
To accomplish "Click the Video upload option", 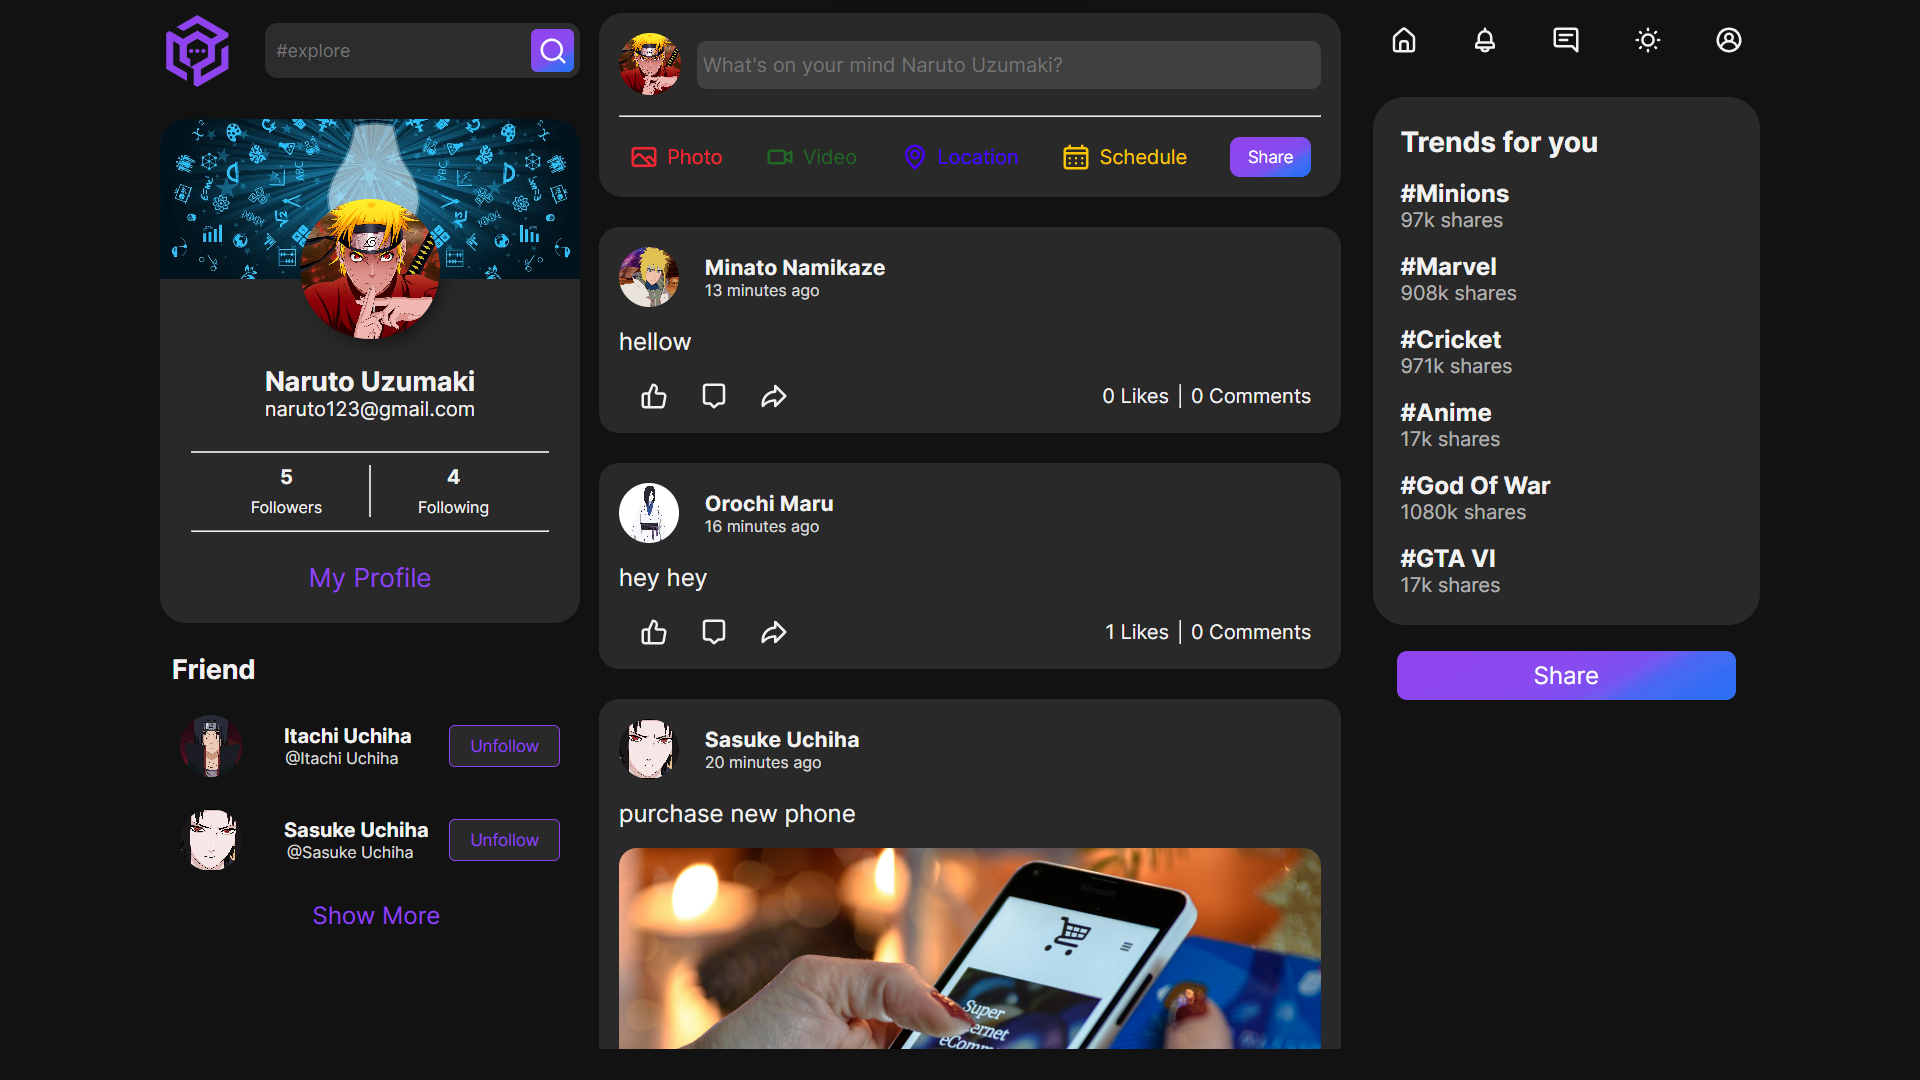I will (812, 157).
